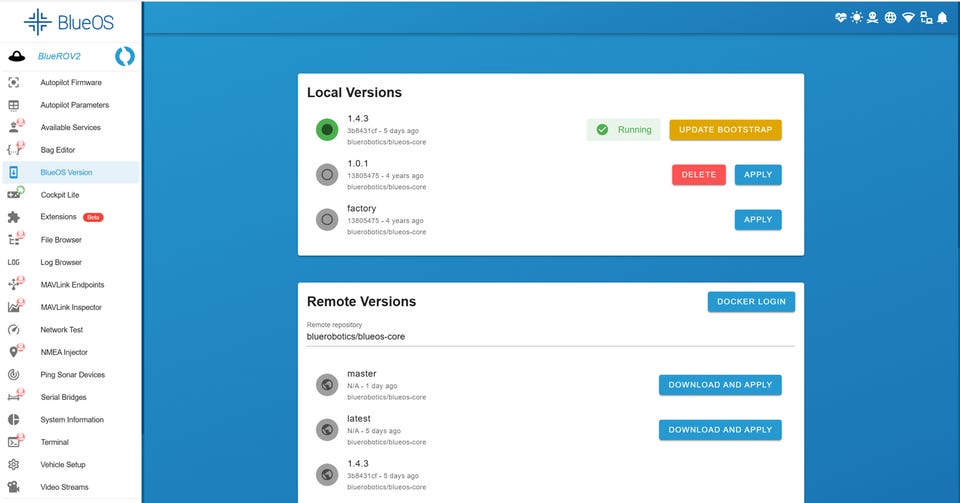Go to Vehicle Setup in sidebar
This screenshot has width=960, height=503.
click(x=71, y=464)
